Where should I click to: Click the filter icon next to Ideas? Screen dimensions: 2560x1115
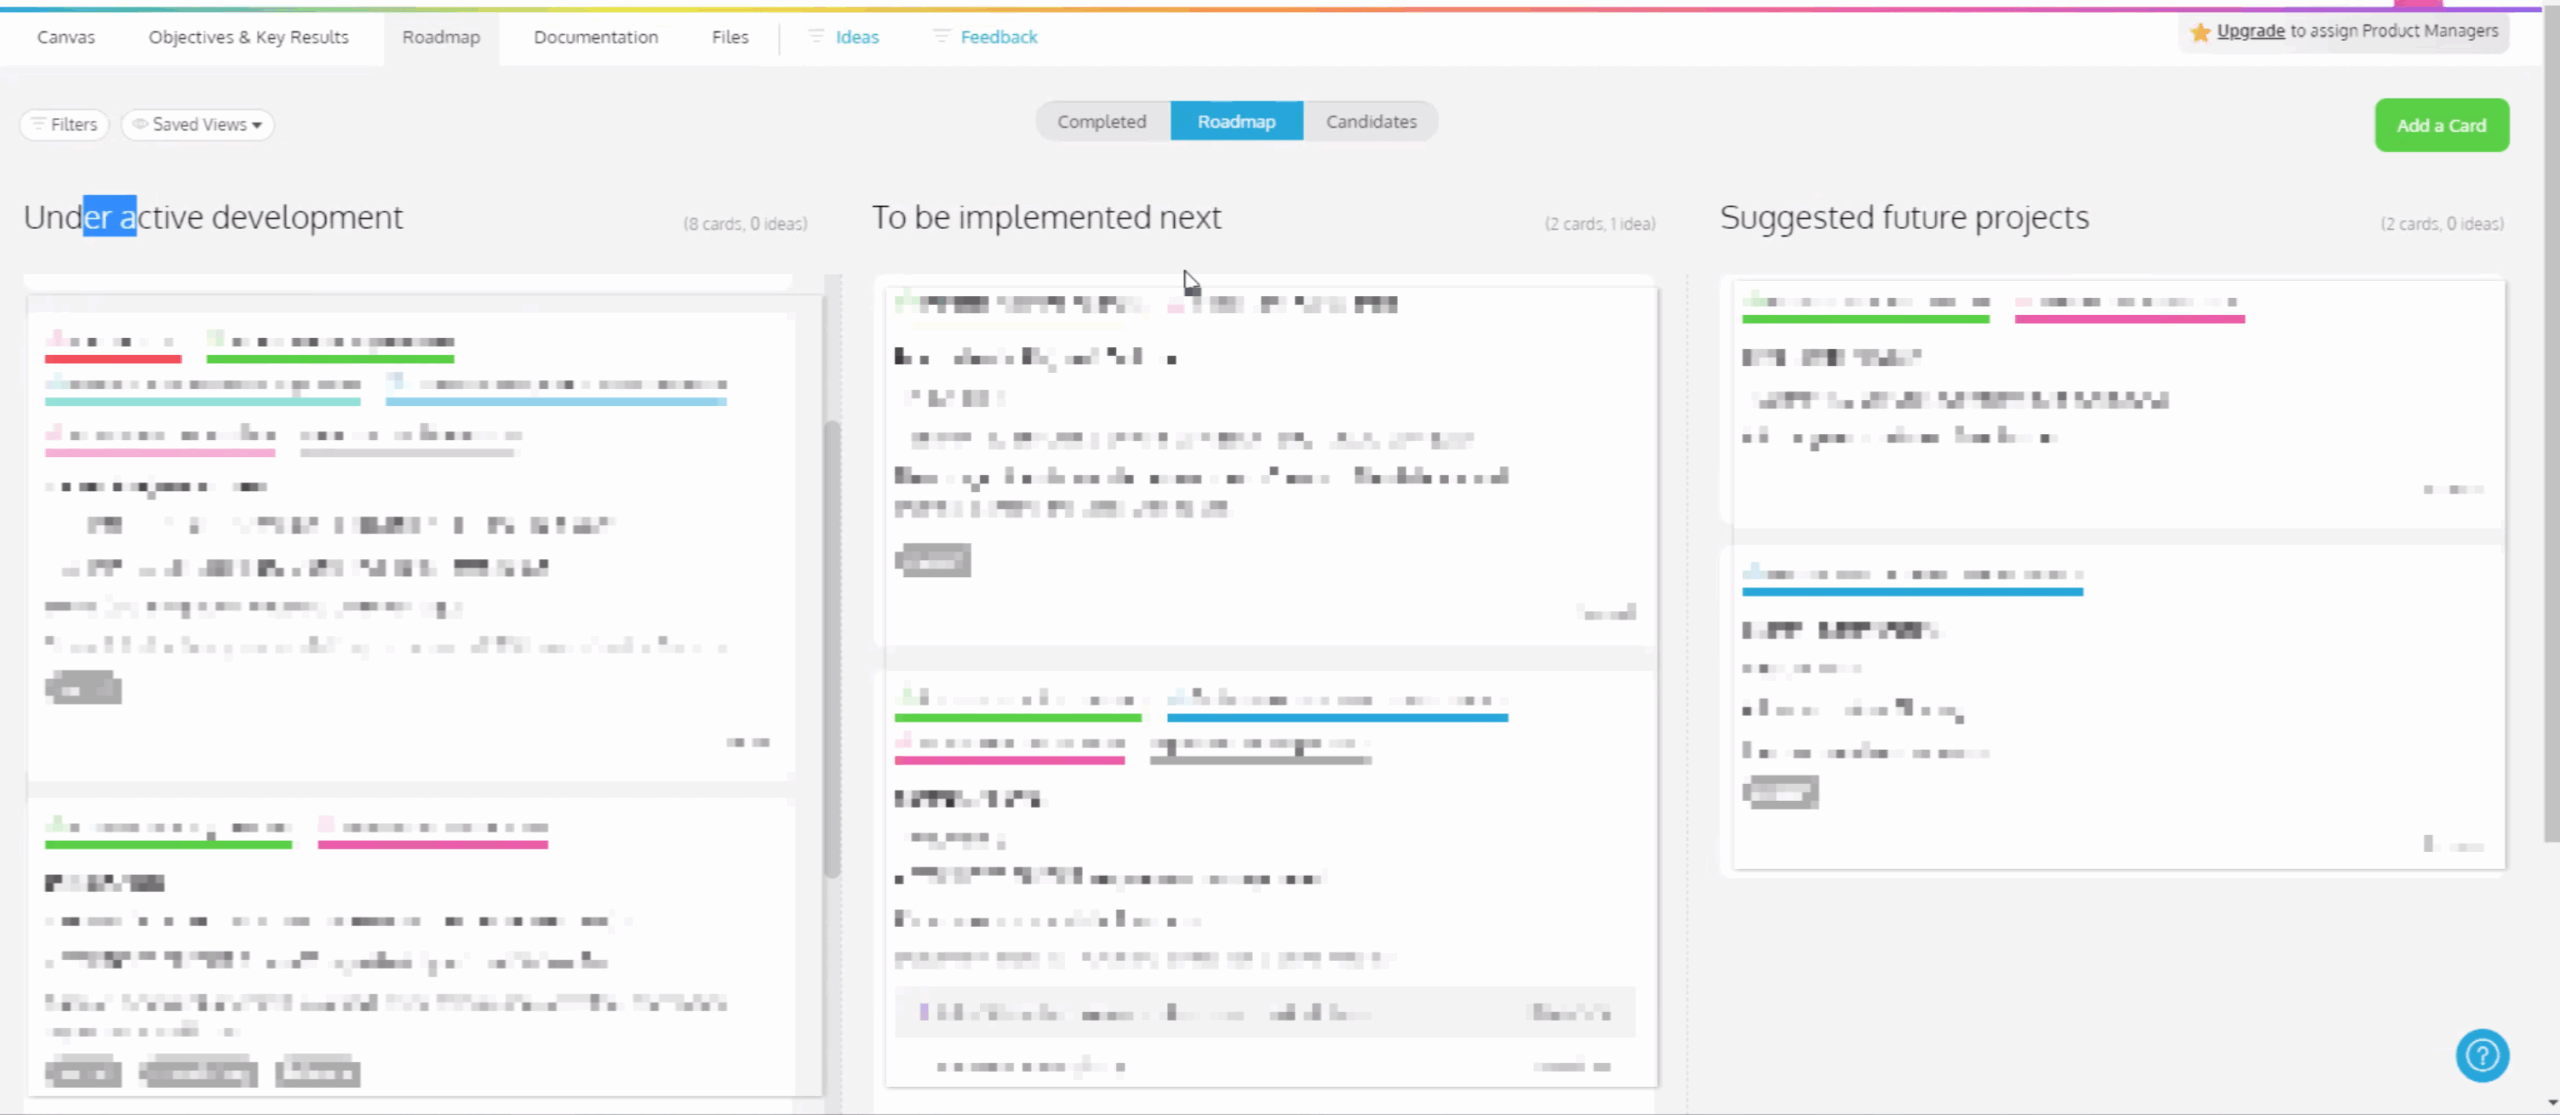[816, 36]
